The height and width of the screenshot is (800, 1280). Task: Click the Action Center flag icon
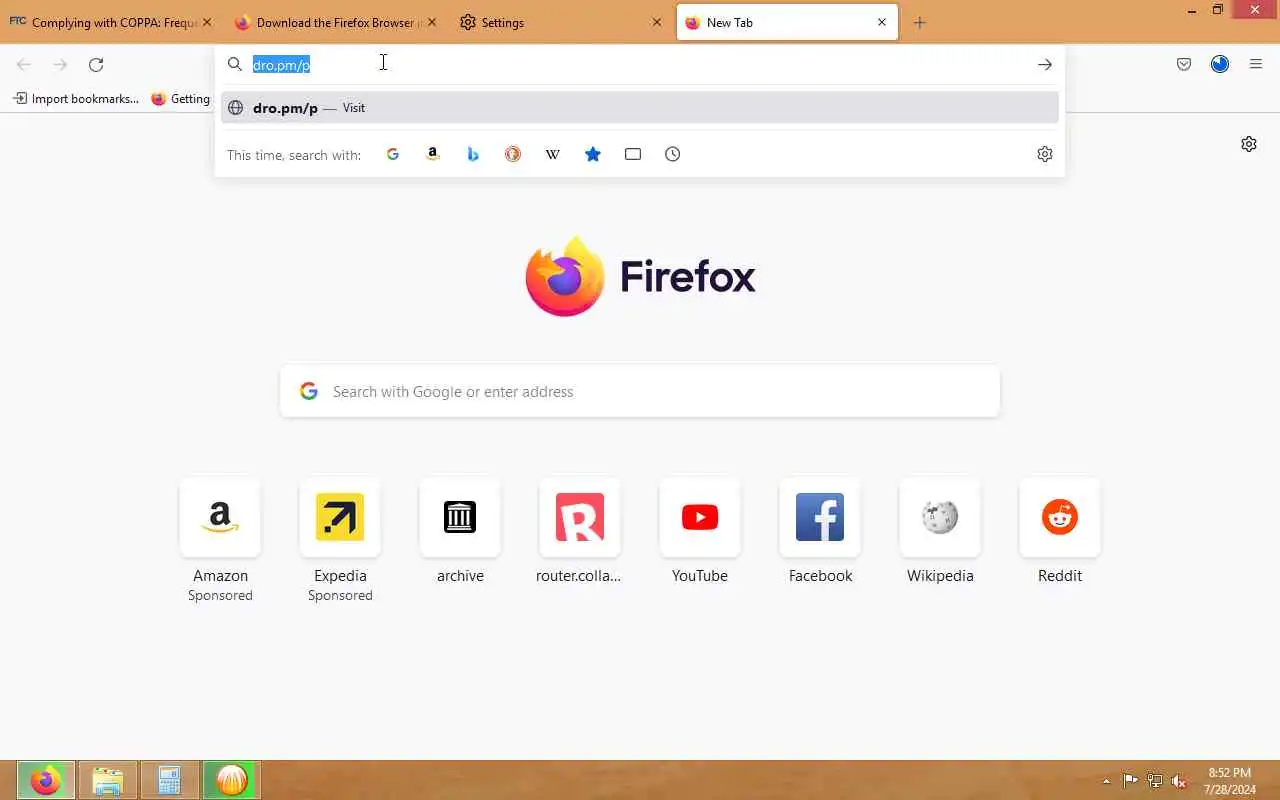click(1130, 781)
